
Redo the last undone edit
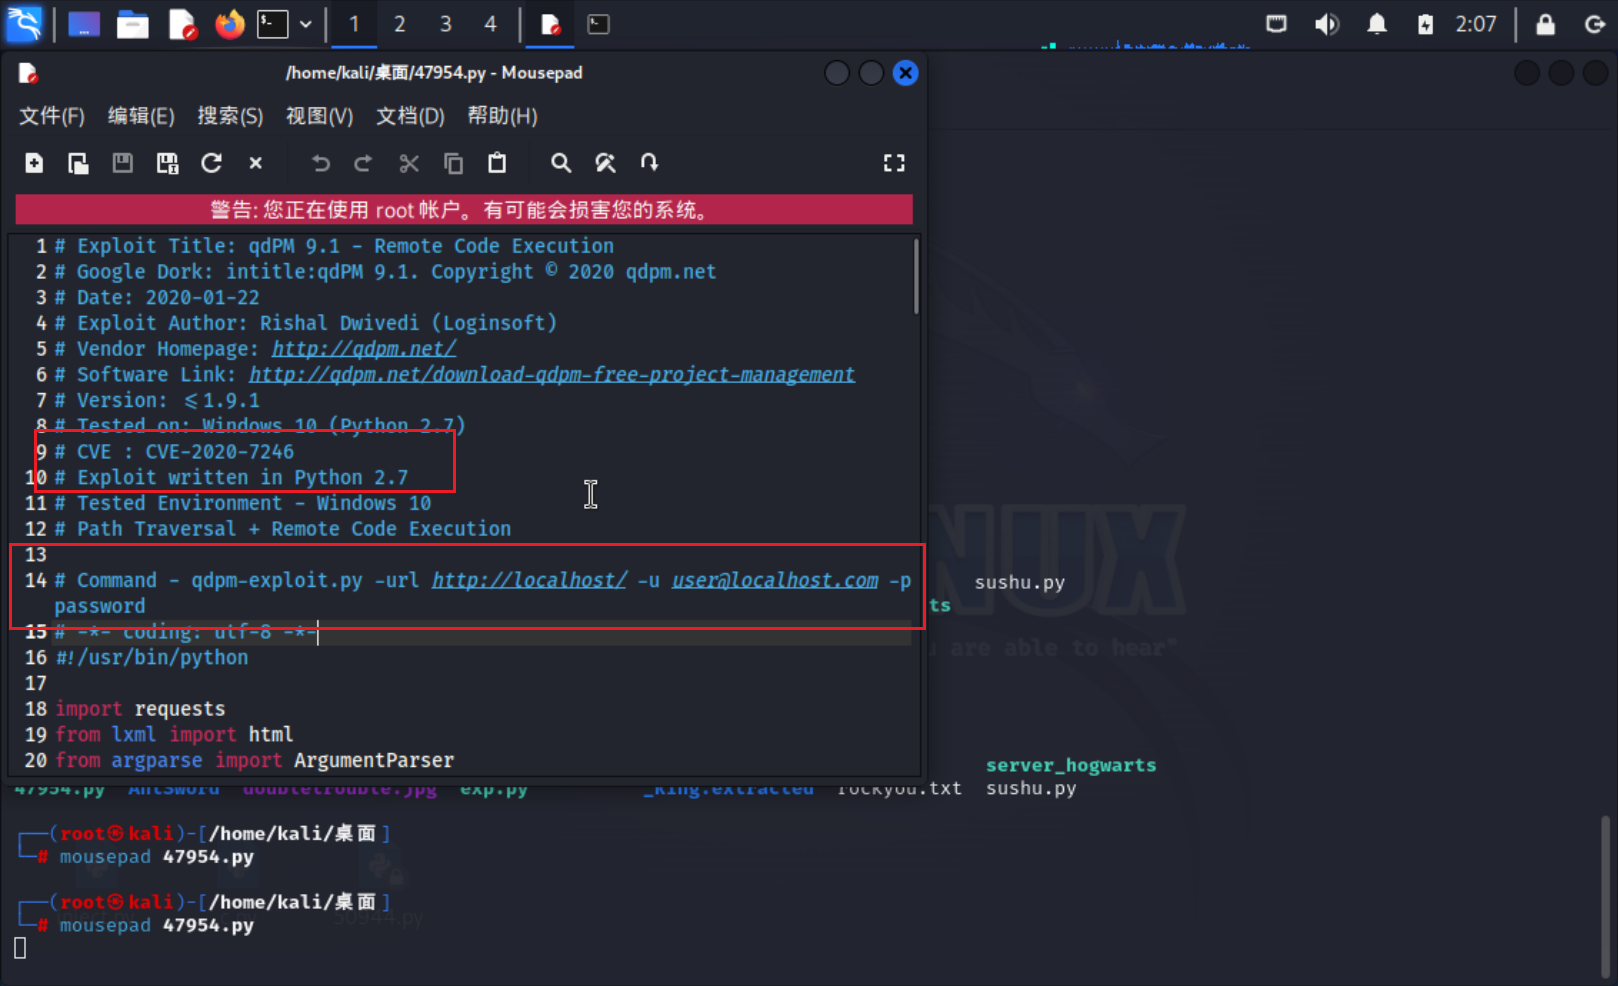[x=363, y=163]
